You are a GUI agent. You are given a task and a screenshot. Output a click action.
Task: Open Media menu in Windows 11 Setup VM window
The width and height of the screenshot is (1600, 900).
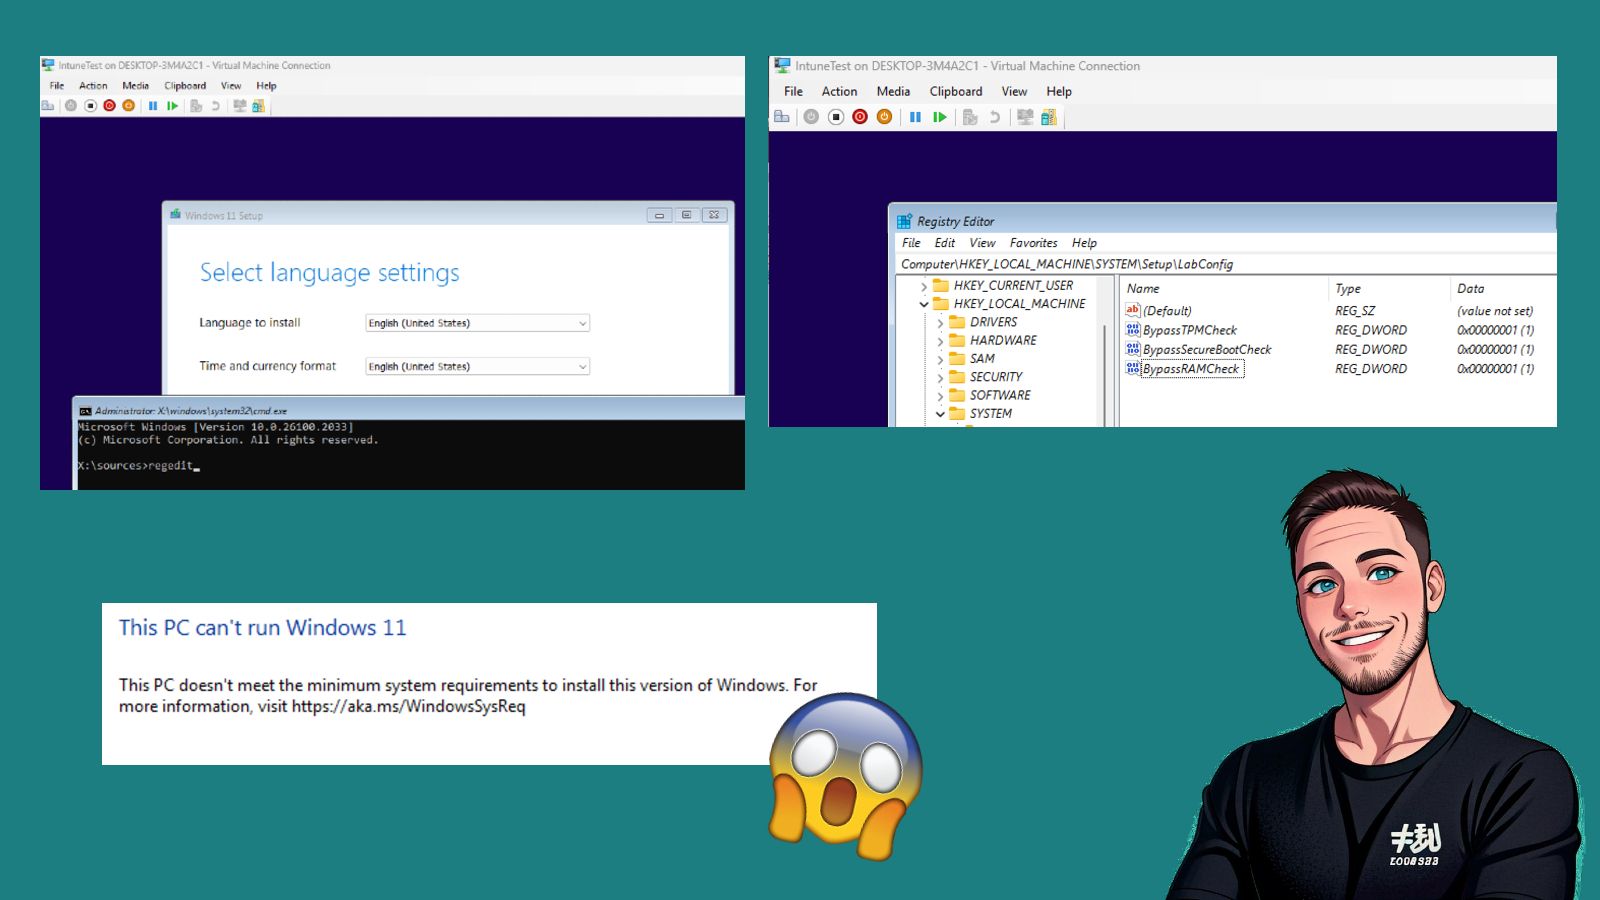tap(135, 86)
